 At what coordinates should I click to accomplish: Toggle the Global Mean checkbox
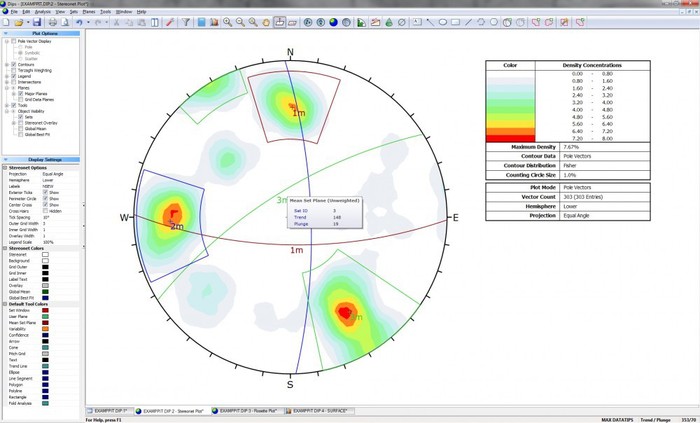[19, 128]
